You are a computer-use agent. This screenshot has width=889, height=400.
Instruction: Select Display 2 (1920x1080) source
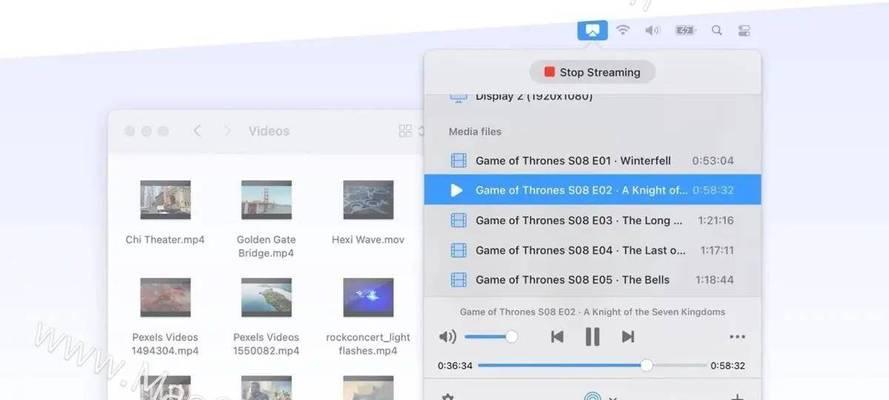pyautogui.click(x=592, y=97)
